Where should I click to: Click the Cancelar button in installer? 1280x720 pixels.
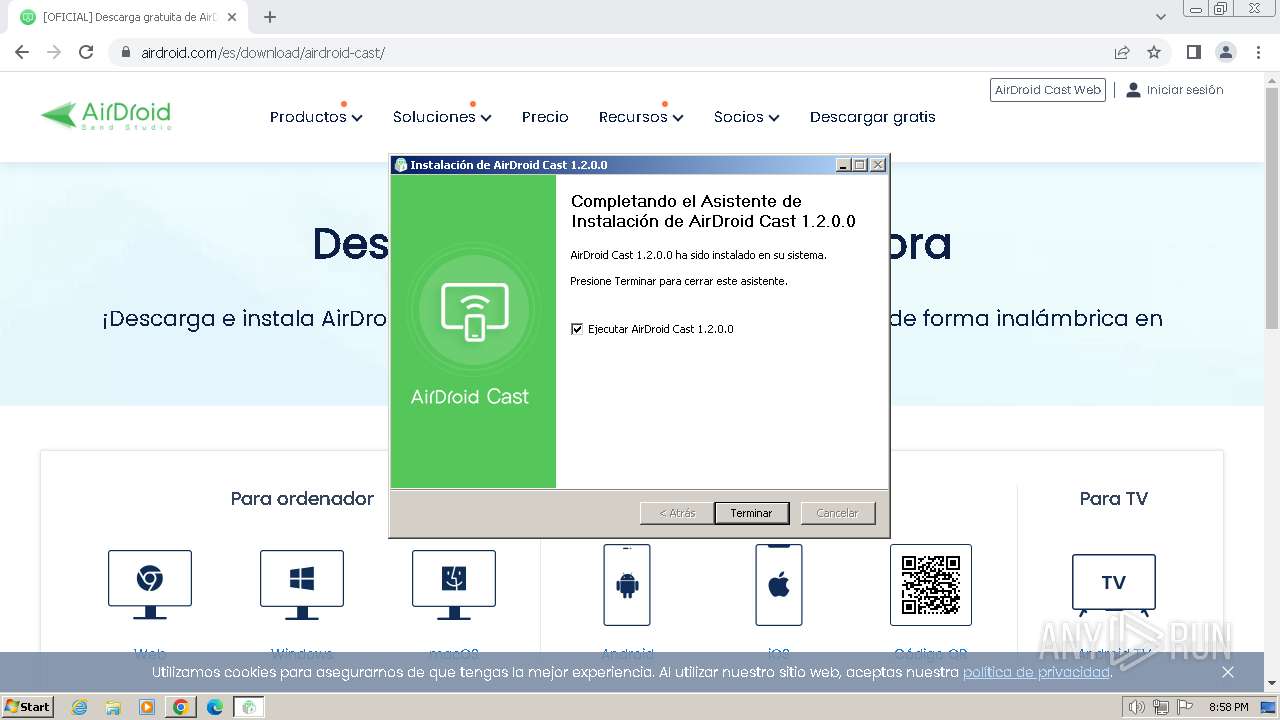click(x=838, y=513)
